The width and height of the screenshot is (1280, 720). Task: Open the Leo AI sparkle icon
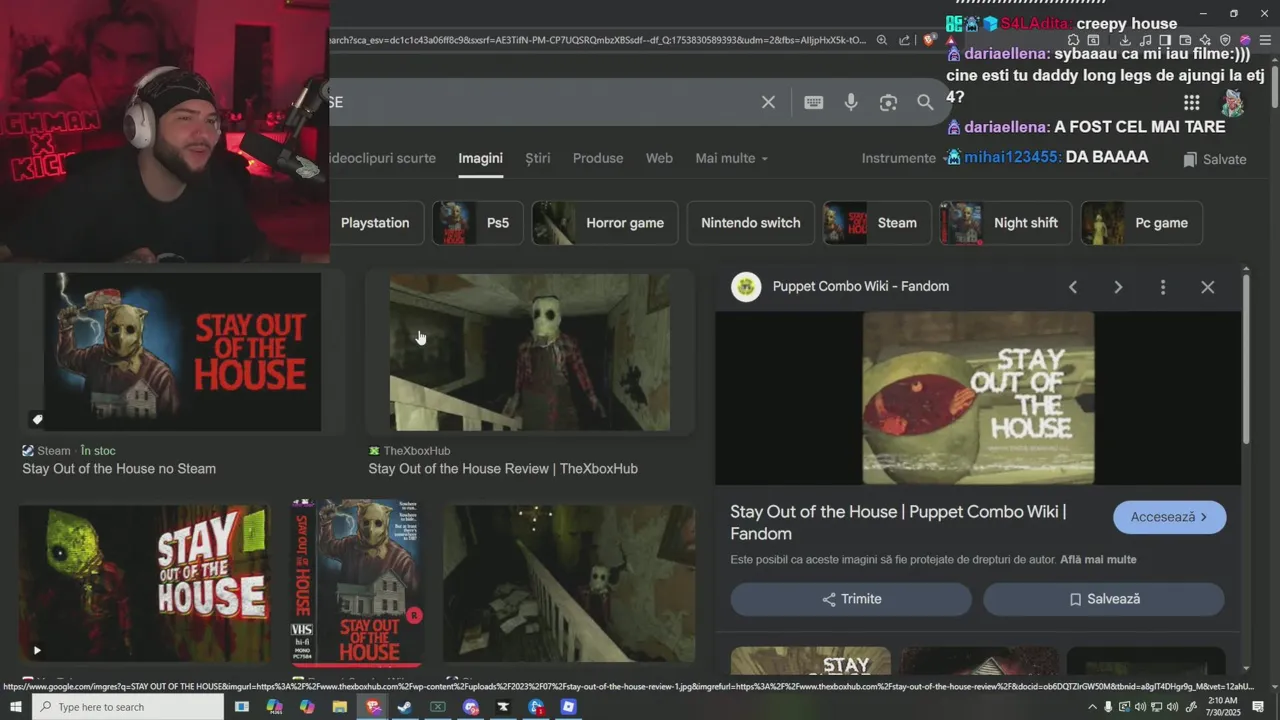click(x=1205, y=40)
